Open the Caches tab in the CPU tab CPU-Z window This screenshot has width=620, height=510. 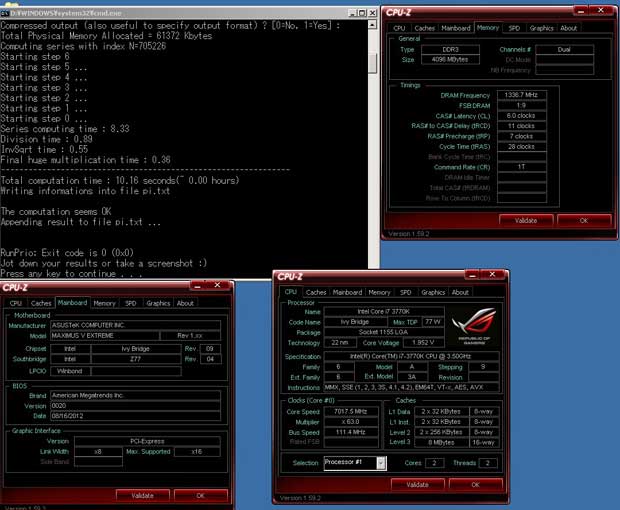[316, 293]
